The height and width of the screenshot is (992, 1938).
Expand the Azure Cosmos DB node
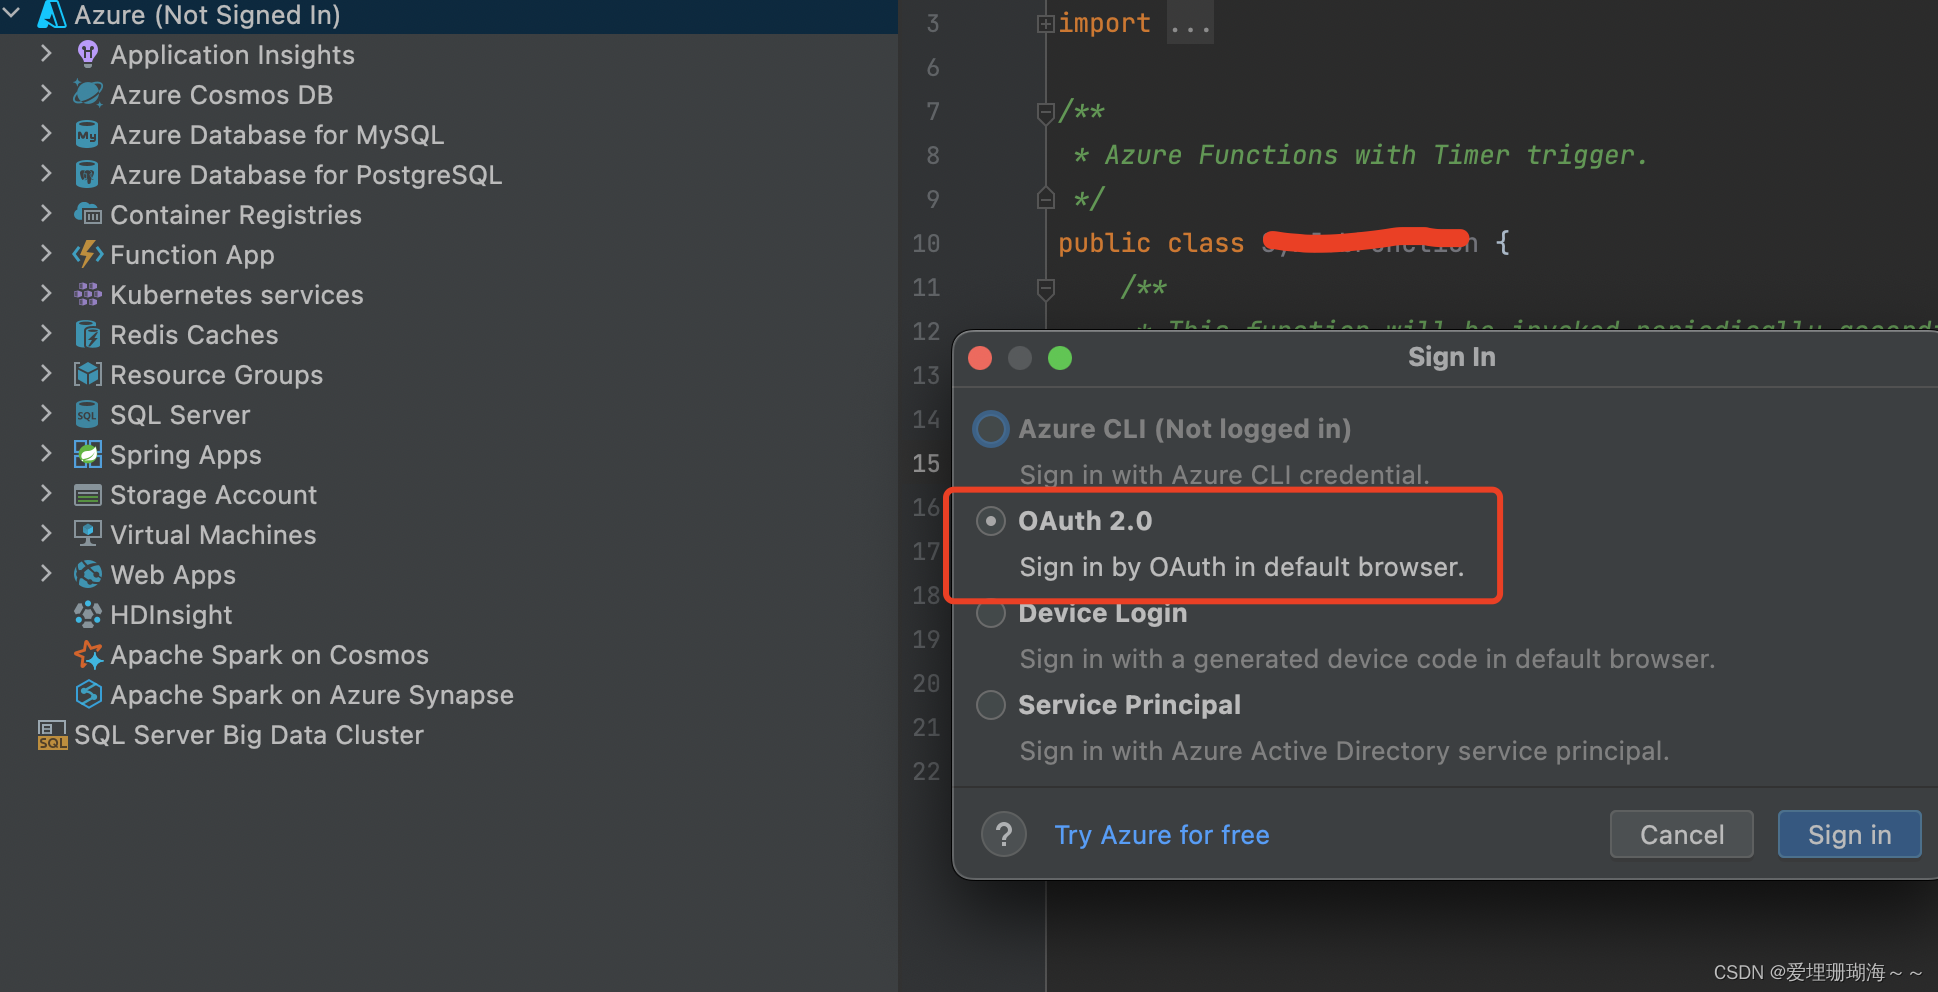tap(46, 93)
